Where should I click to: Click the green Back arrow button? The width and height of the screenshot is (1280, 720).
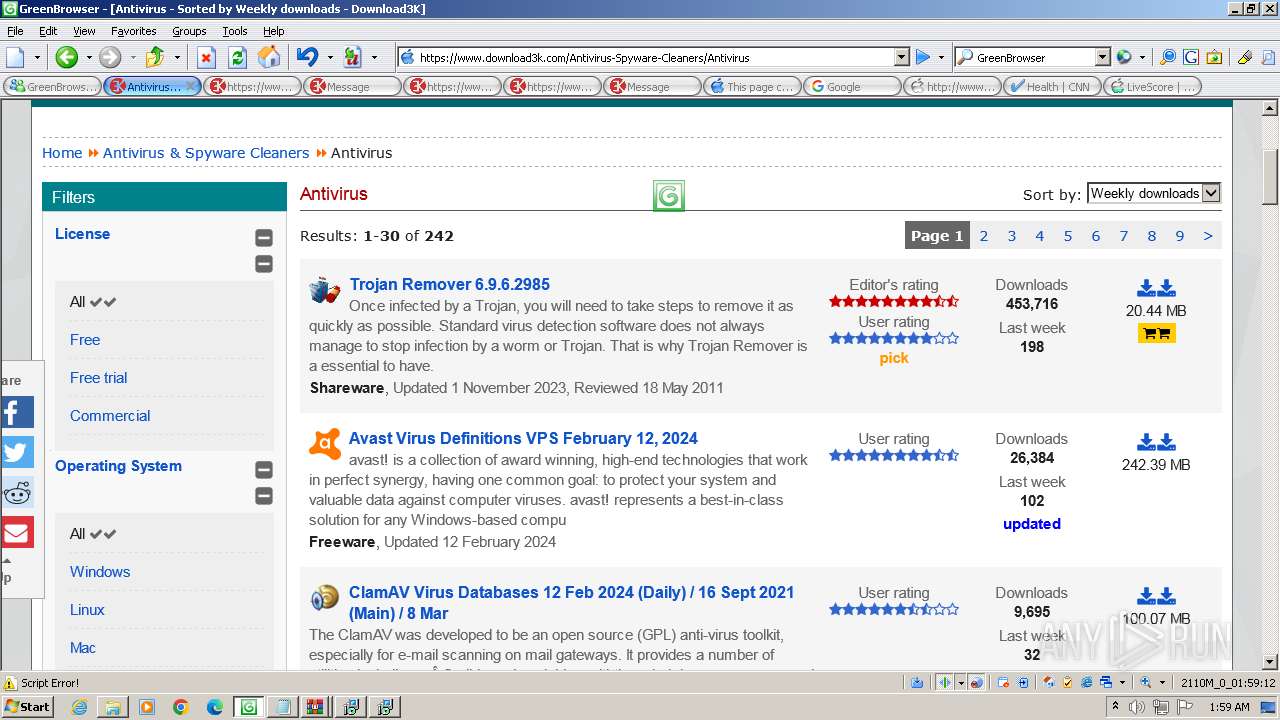click(66, 57)
